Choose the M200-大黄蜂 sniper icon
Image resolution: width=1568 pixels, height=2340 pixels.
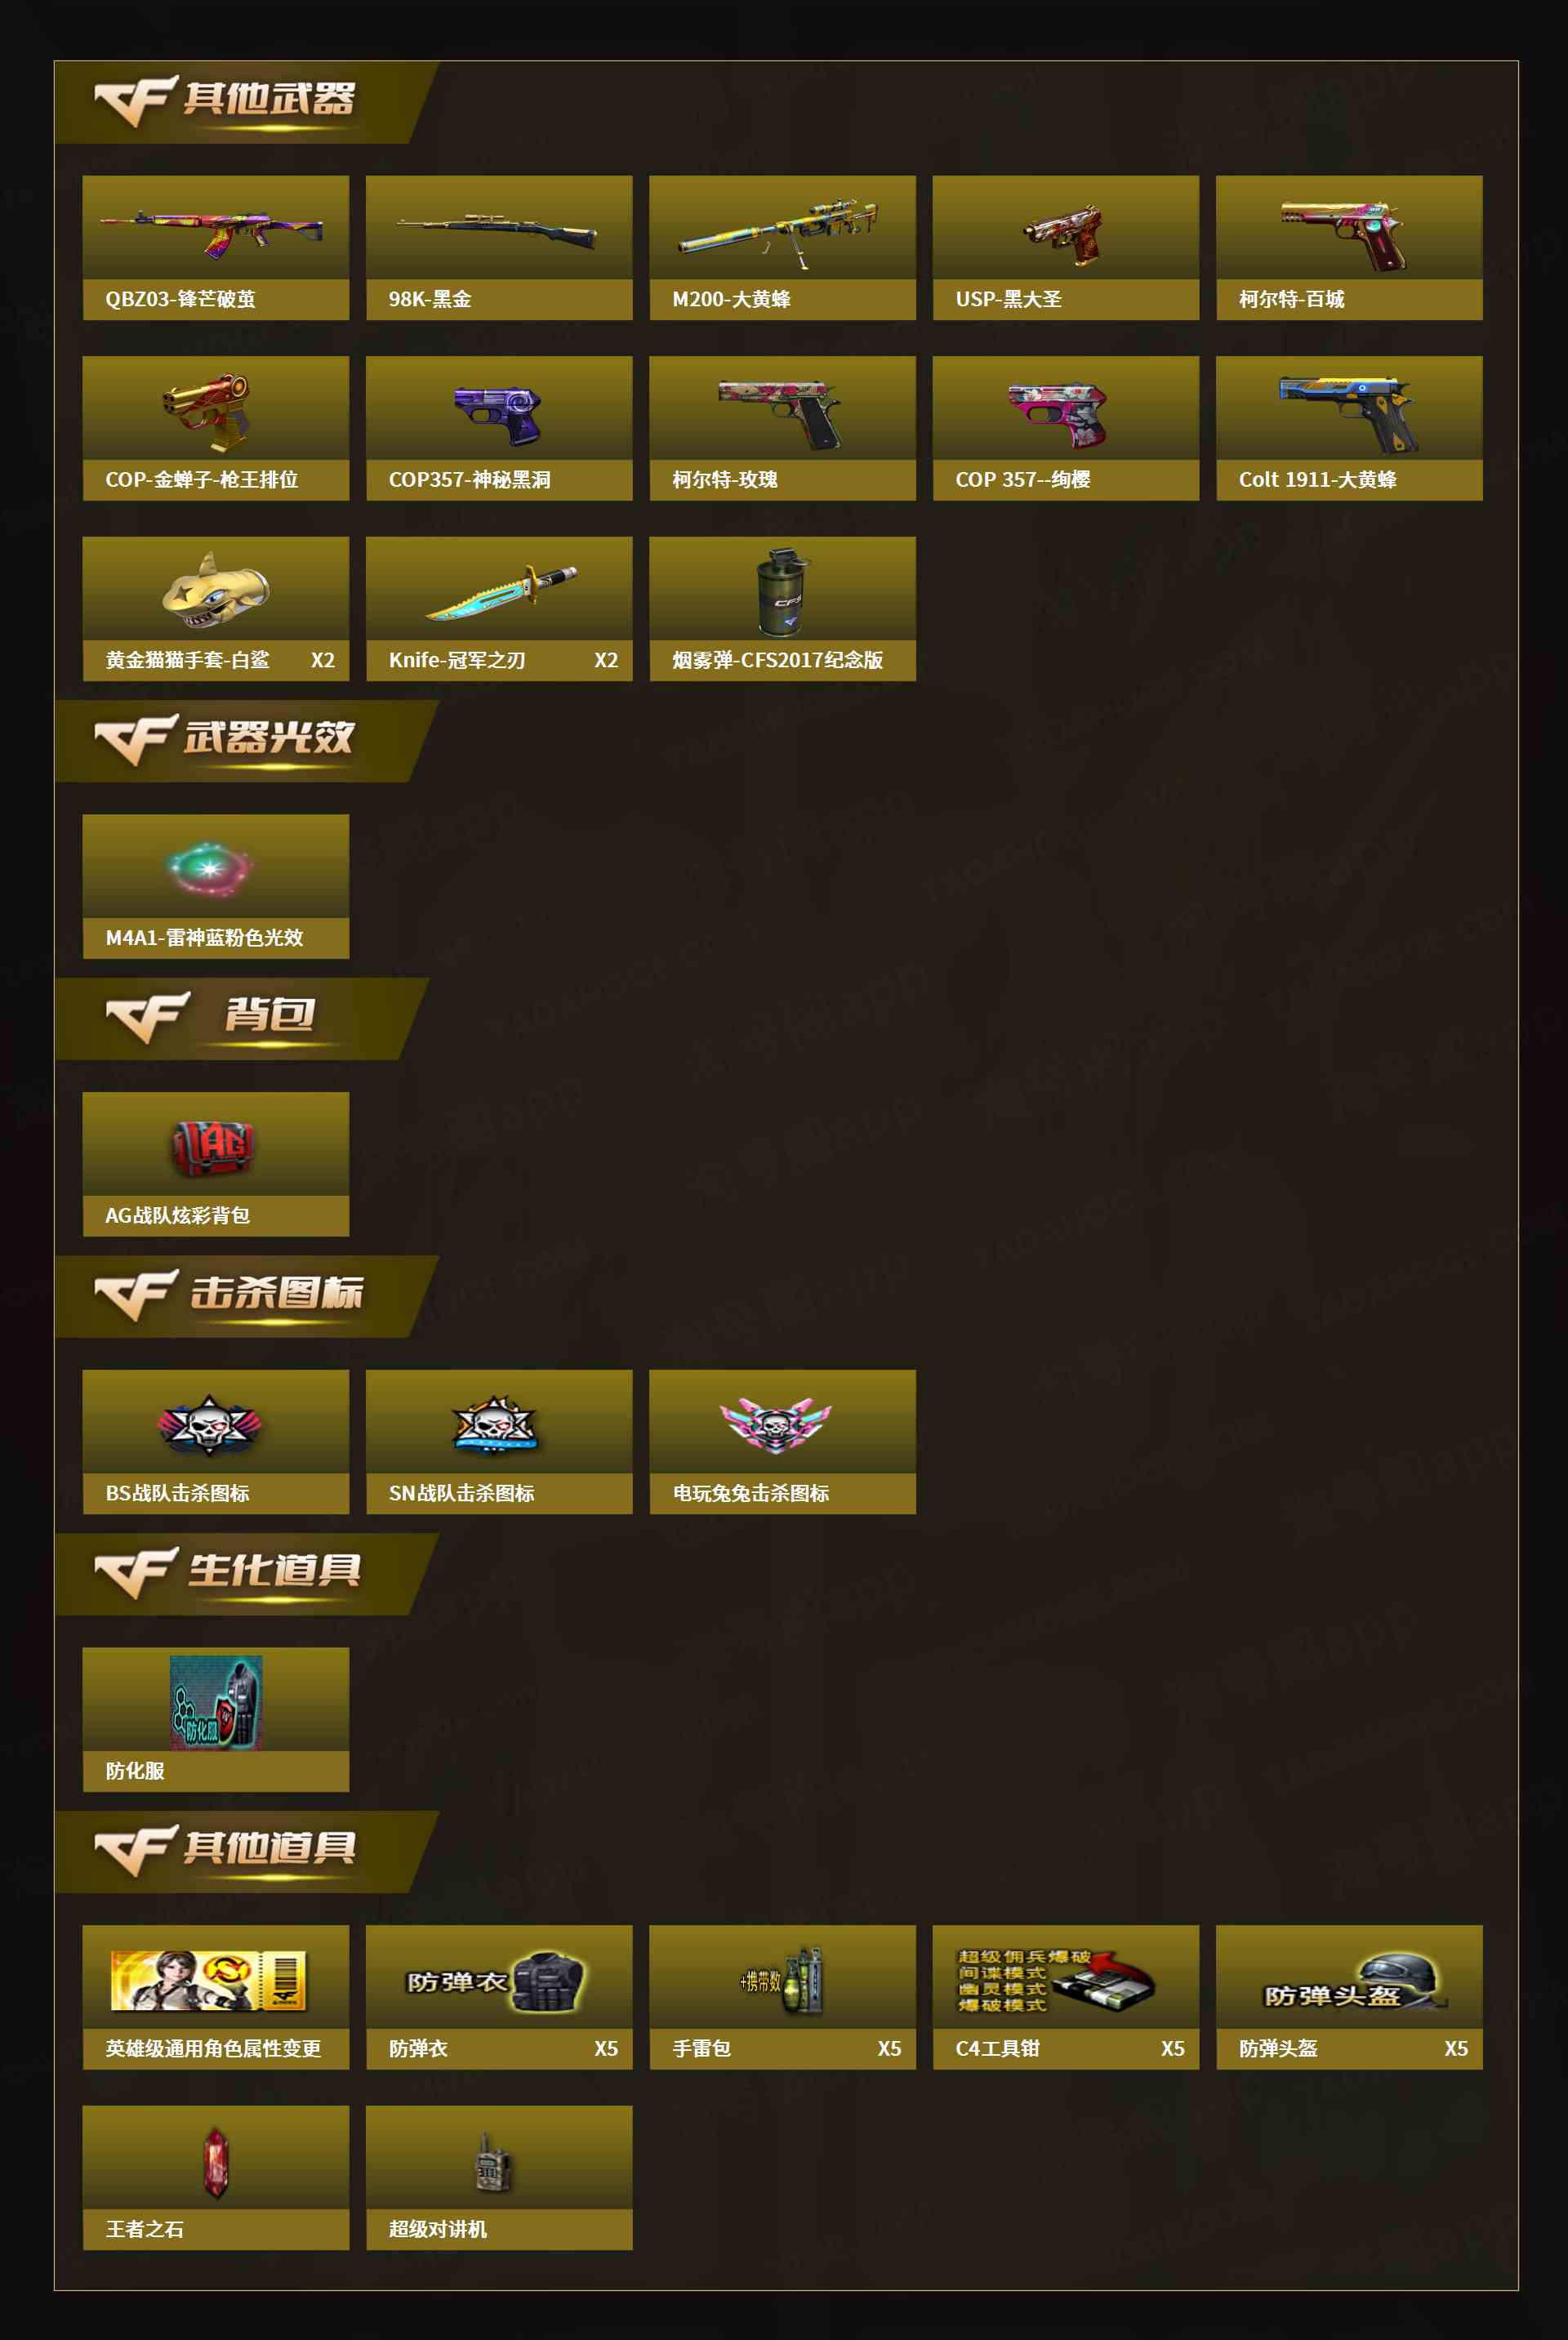[x=778, y=232]
